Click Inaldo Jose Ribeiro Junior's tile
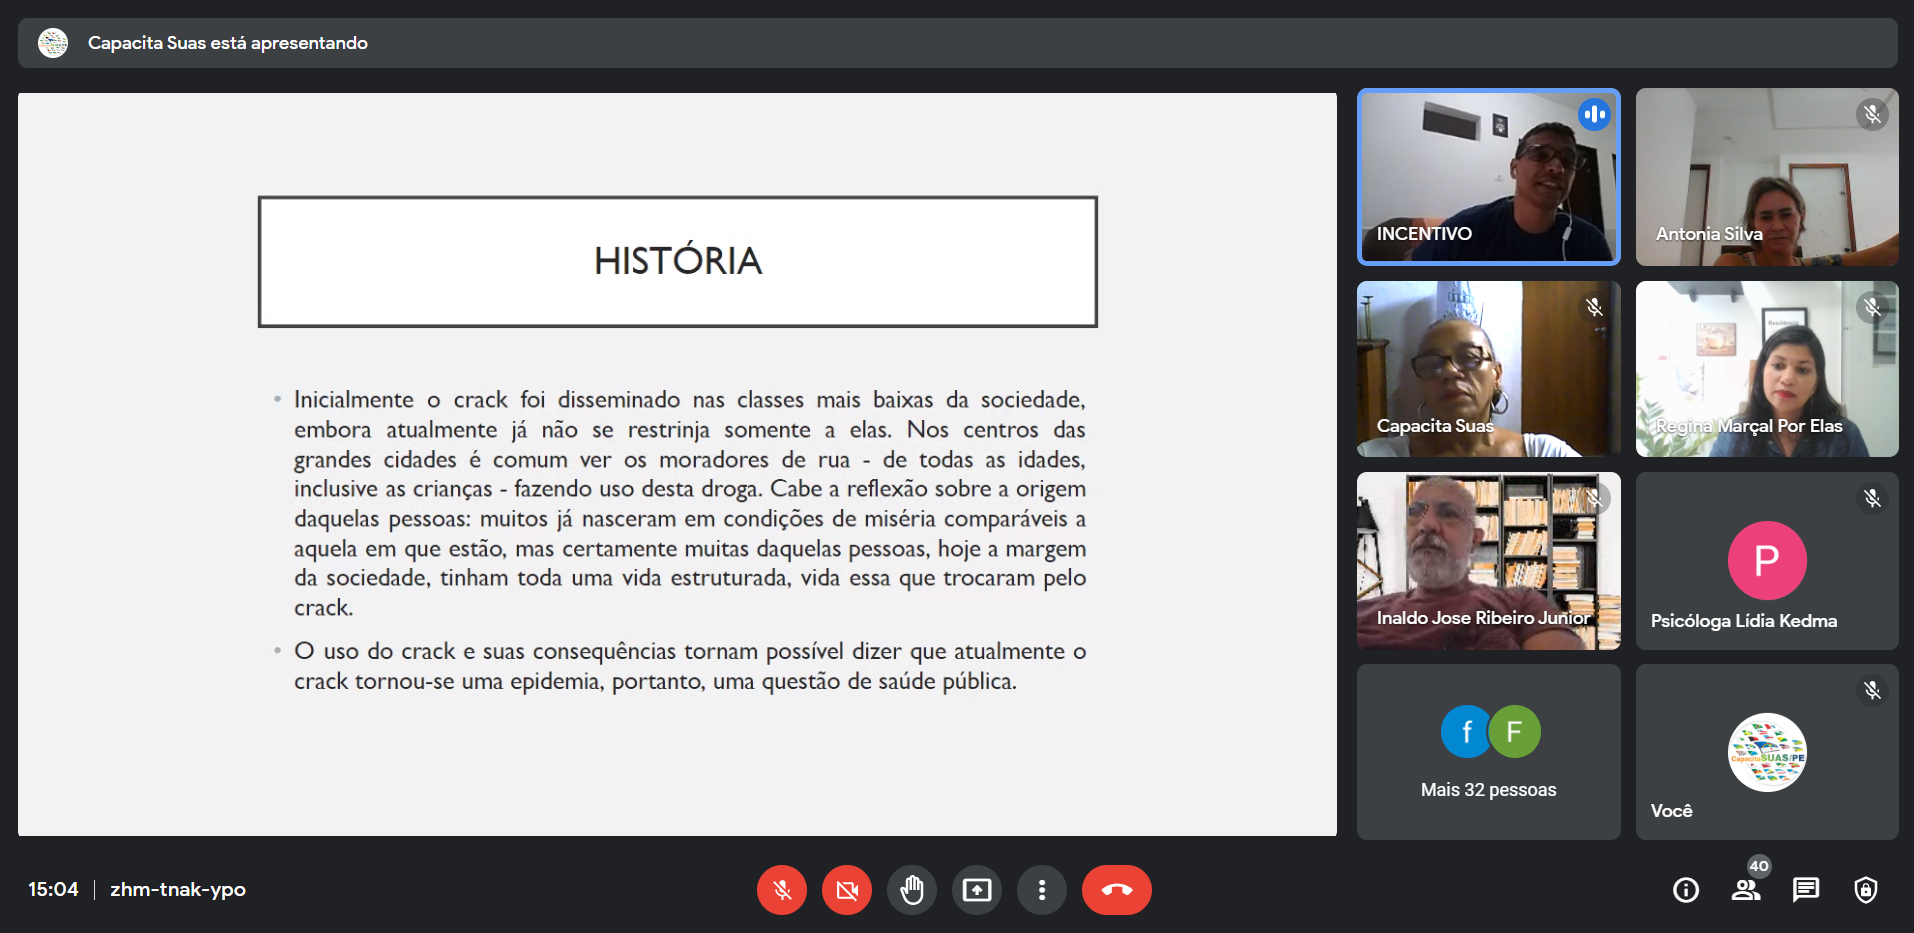 click(1488, 561)
